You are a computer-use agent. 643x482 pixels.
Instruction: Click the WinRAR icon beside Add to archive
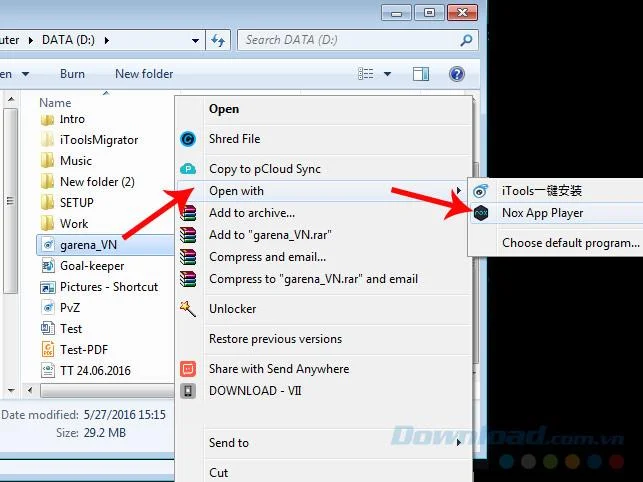(188, 213)
